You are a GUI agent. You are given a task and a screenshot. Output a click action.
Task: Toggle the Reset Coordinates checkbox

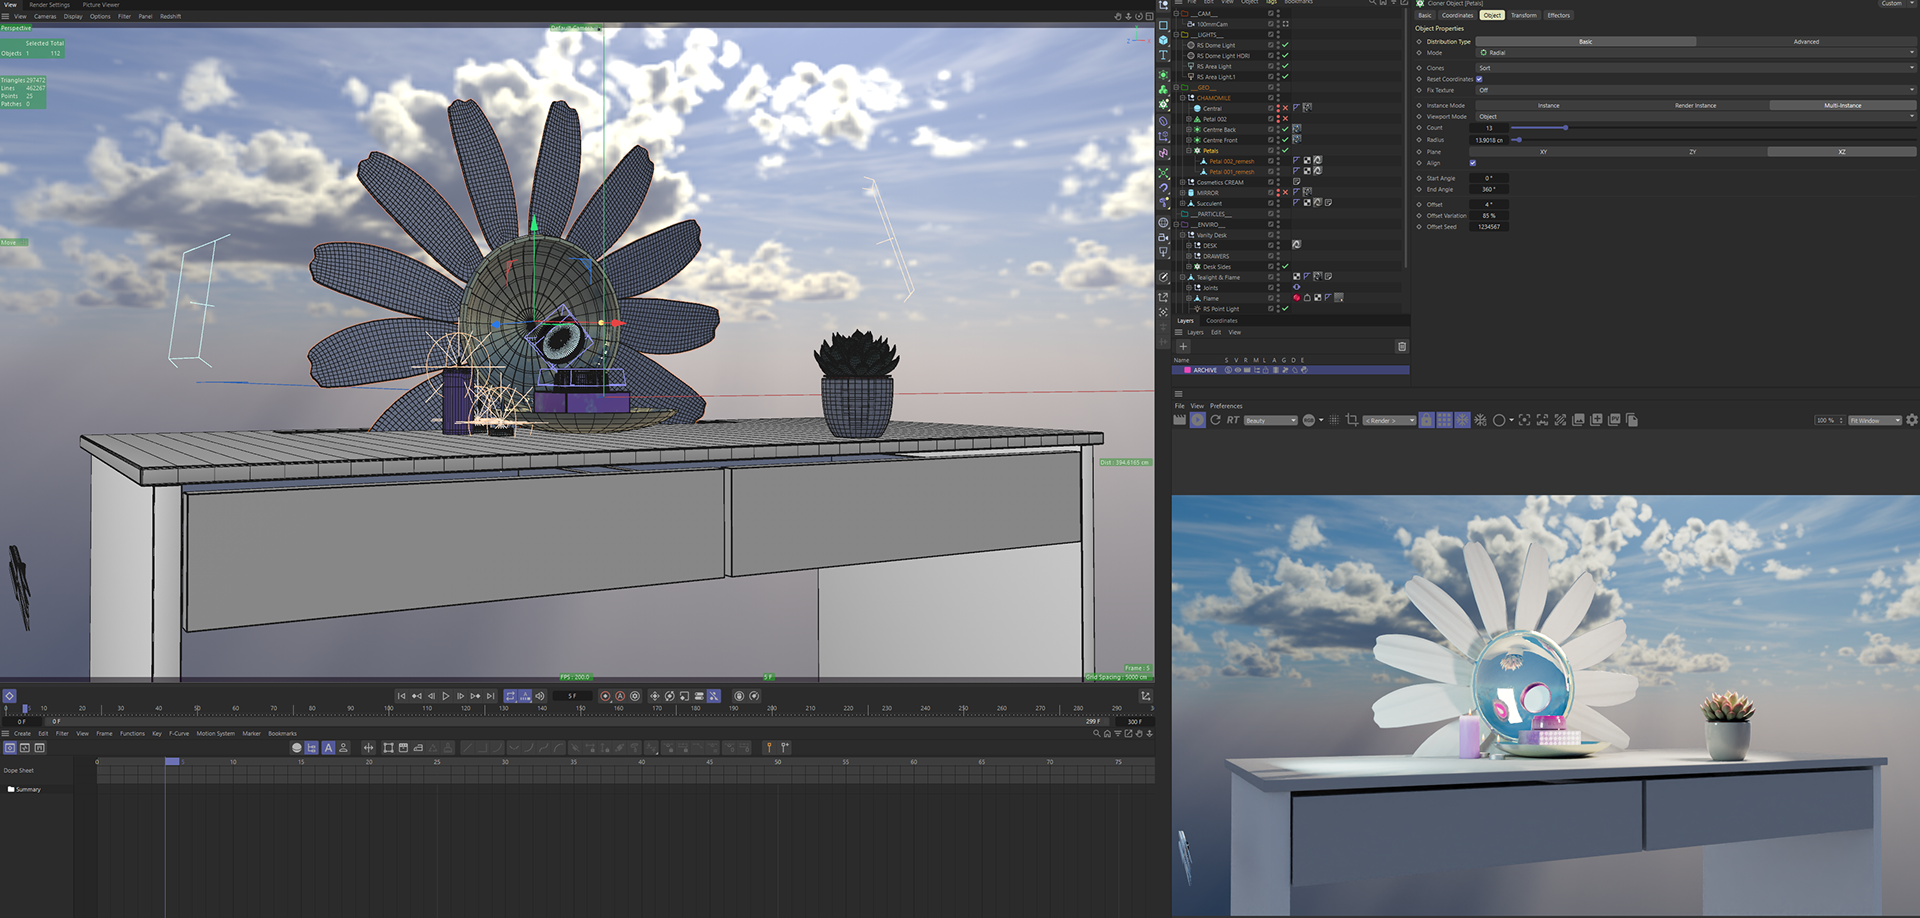(x=1479, y=79)
